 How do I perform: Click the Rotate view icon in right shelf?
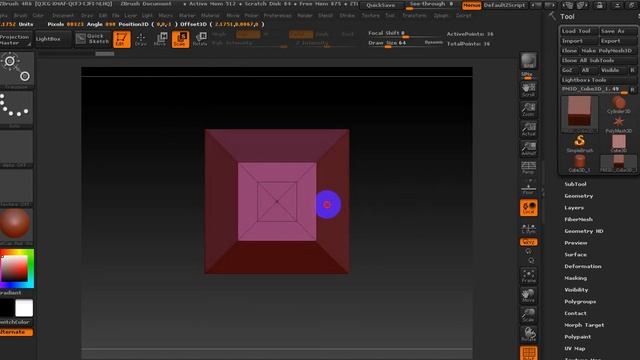point(529,335)
